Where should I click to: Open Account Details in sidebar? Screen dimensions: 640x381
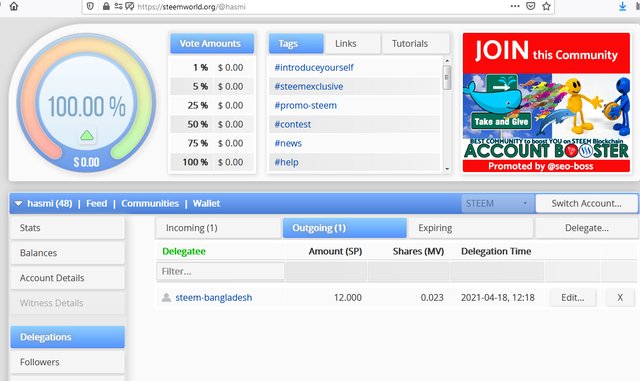point(67,278)
